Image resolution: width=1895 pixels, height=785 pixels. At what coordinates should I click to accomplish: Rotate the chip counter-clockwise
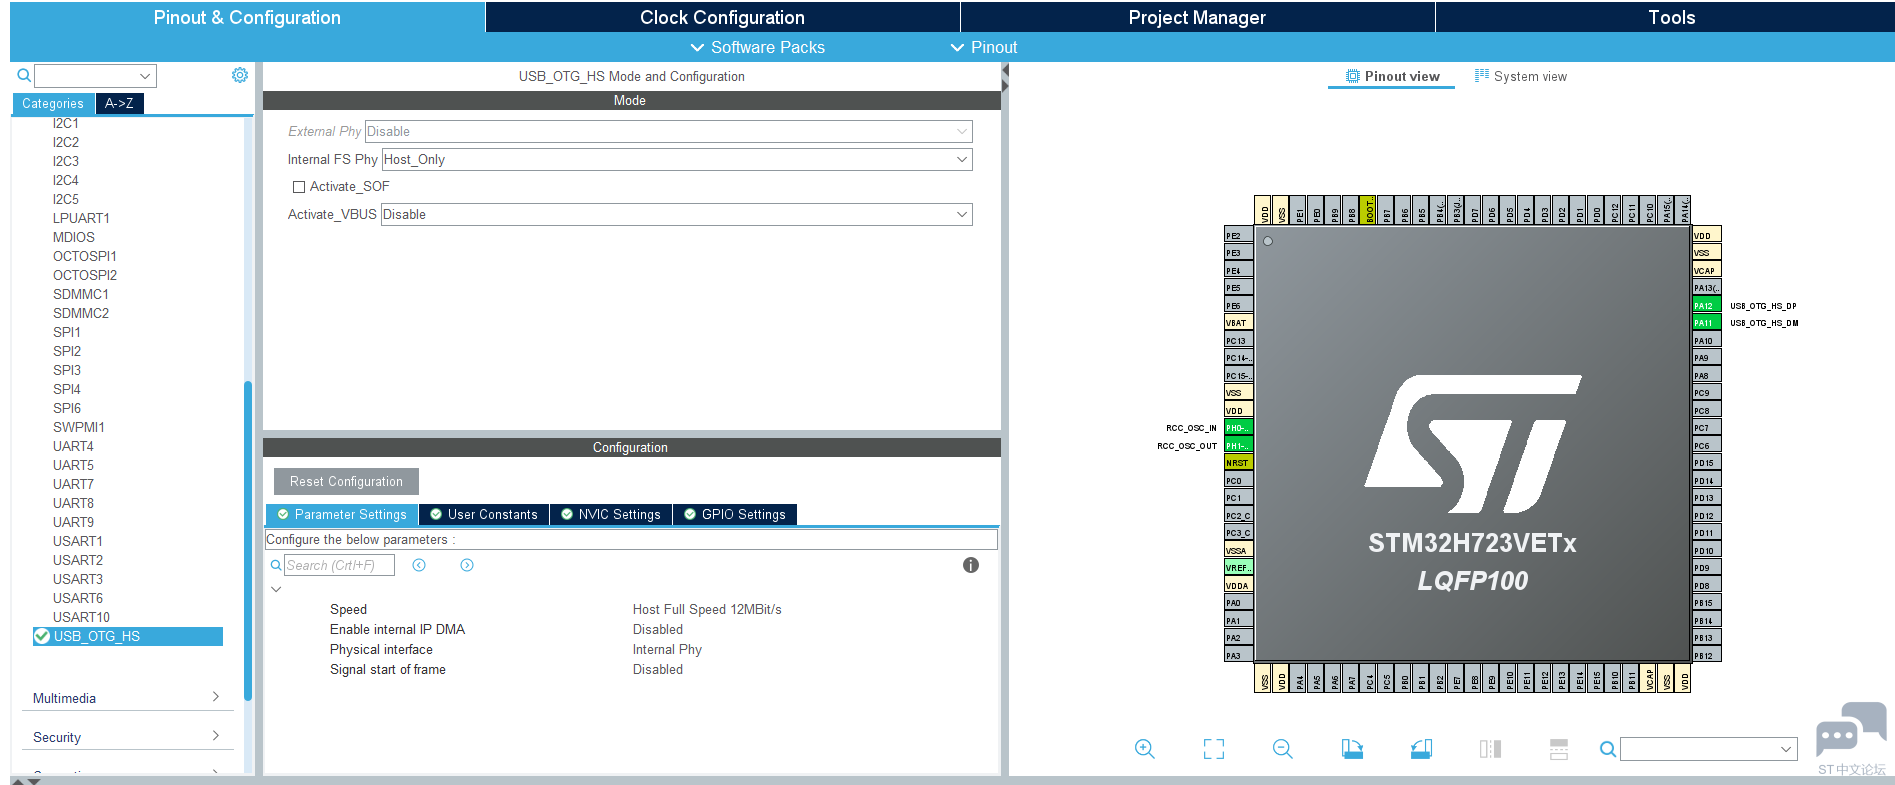click(1421, 749)
